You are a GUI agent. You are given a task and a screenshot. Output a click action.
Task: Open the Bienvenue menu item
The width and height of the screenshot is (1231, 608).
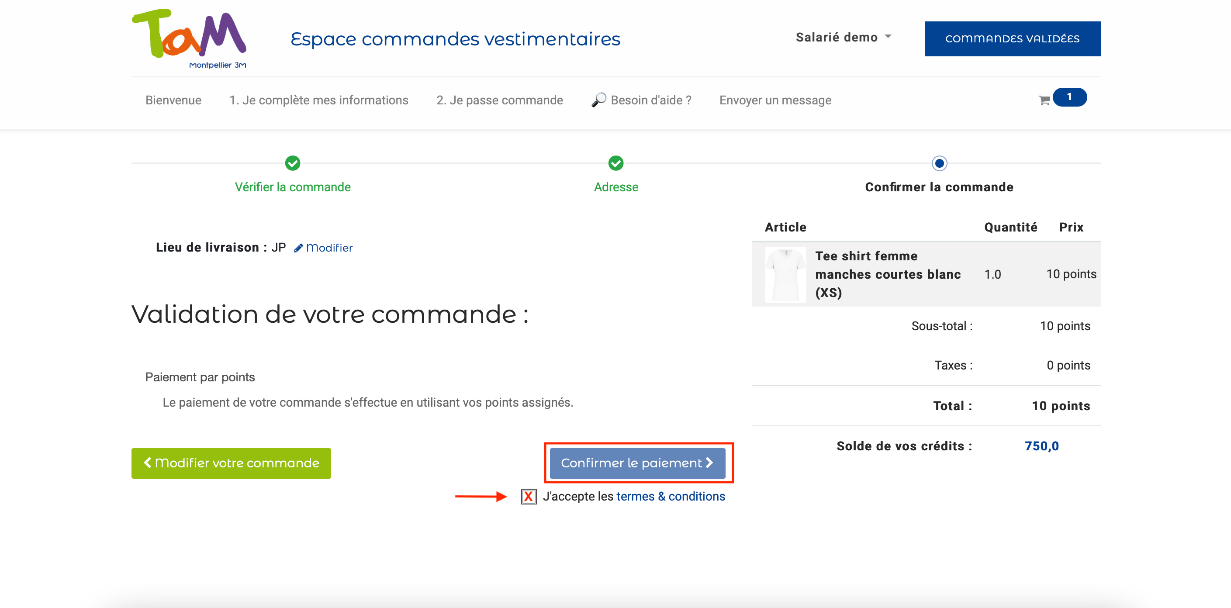click(x=173, y=100)
